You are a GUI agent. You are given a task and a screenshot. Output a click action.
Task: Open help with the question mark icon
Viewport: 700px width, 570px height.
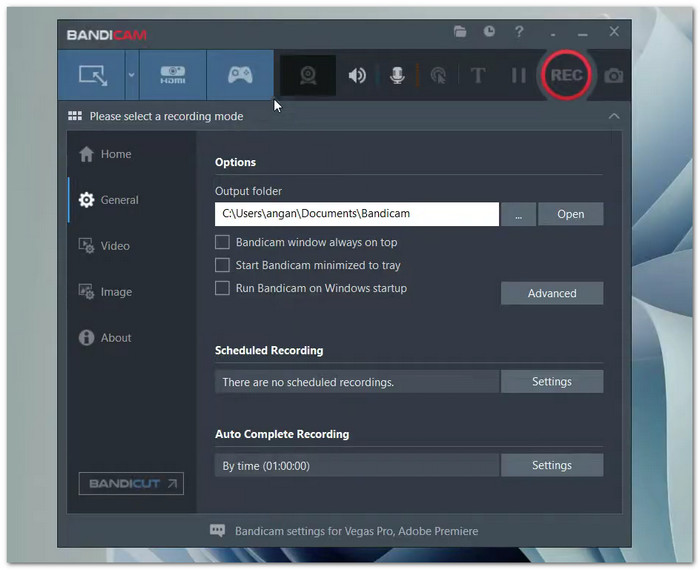point(519,32)
